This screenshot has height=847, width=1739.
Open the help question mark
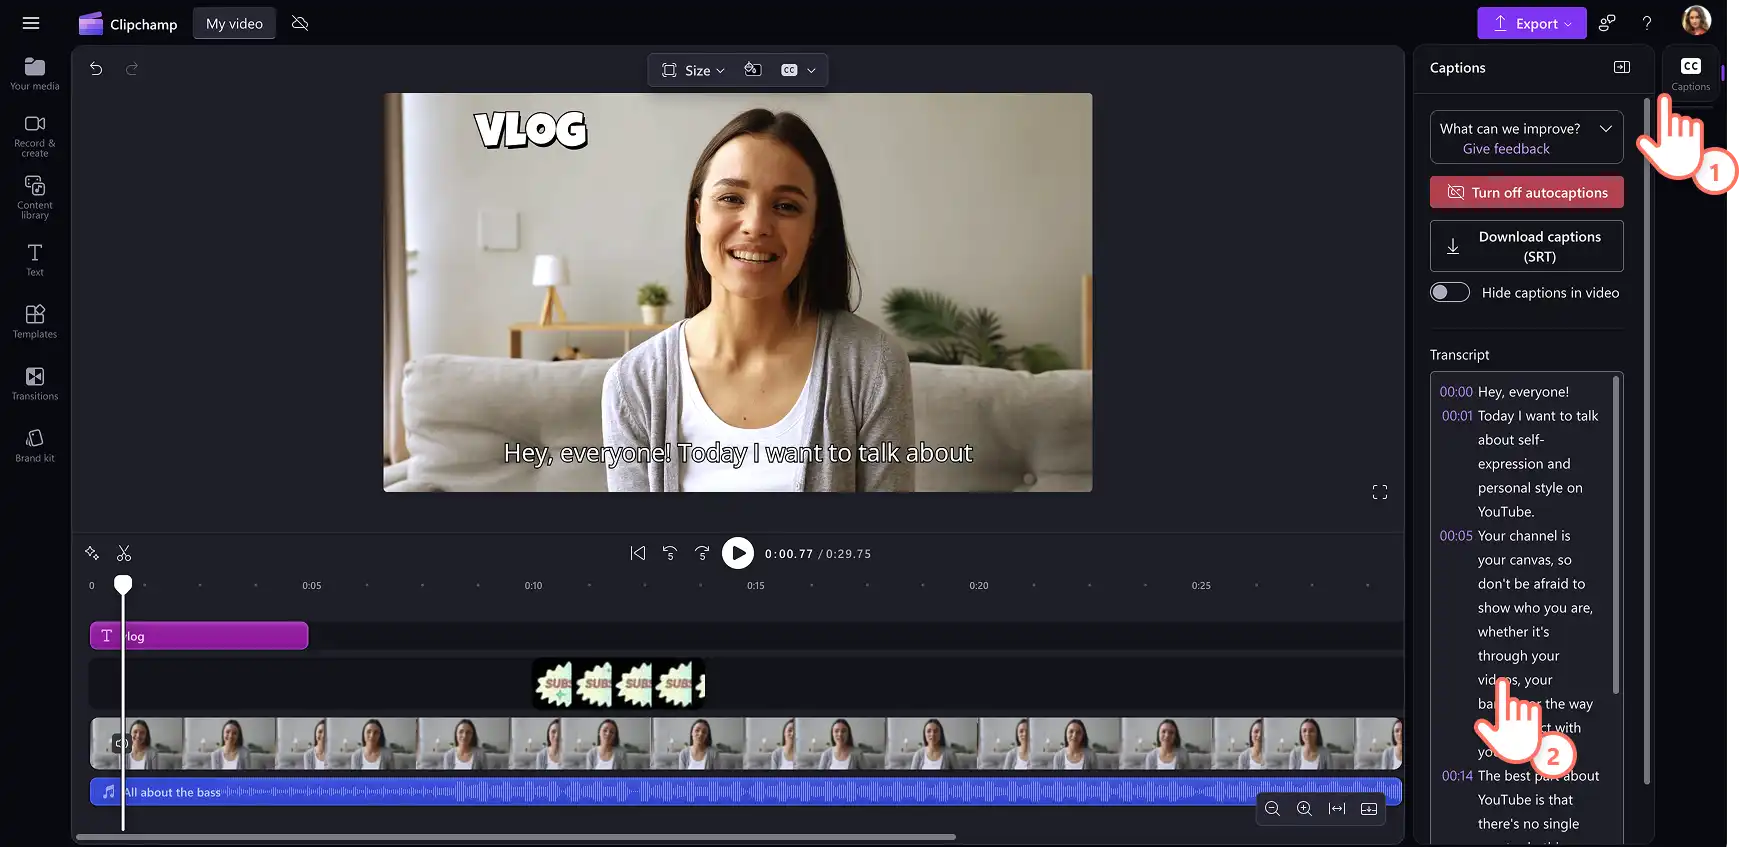point(1647,23)
